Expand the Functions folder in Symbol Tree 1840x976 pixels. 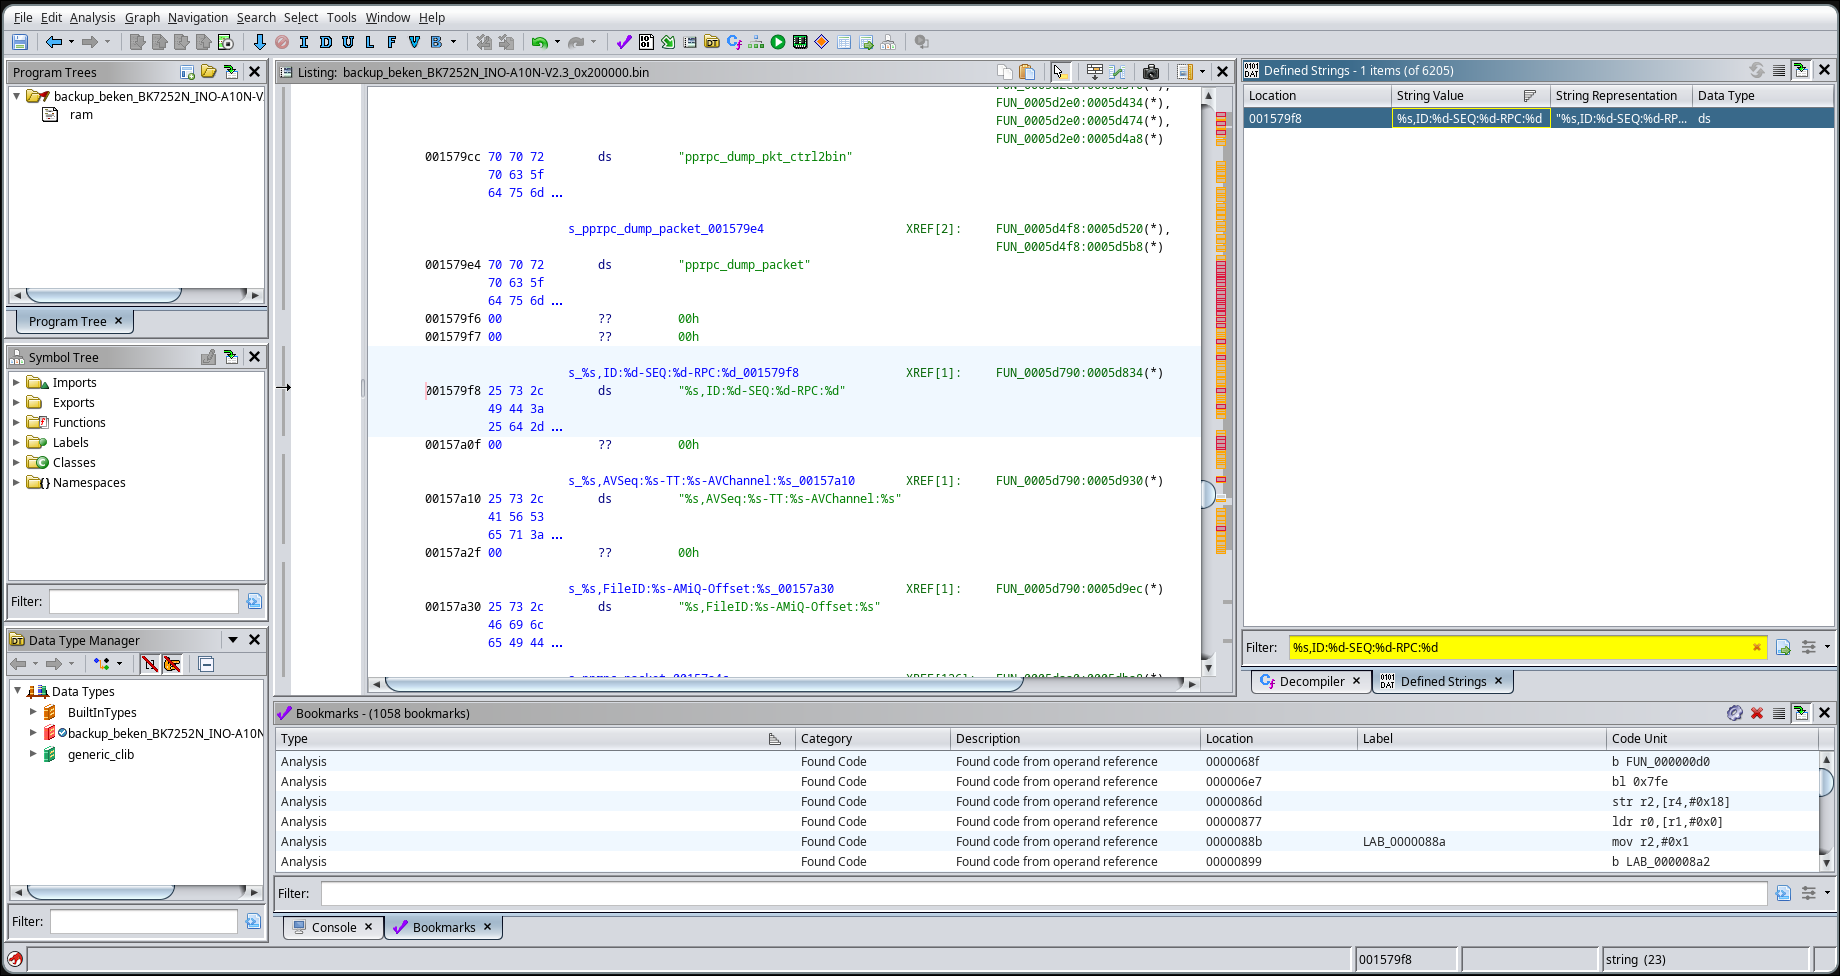[x=16, y=422]
